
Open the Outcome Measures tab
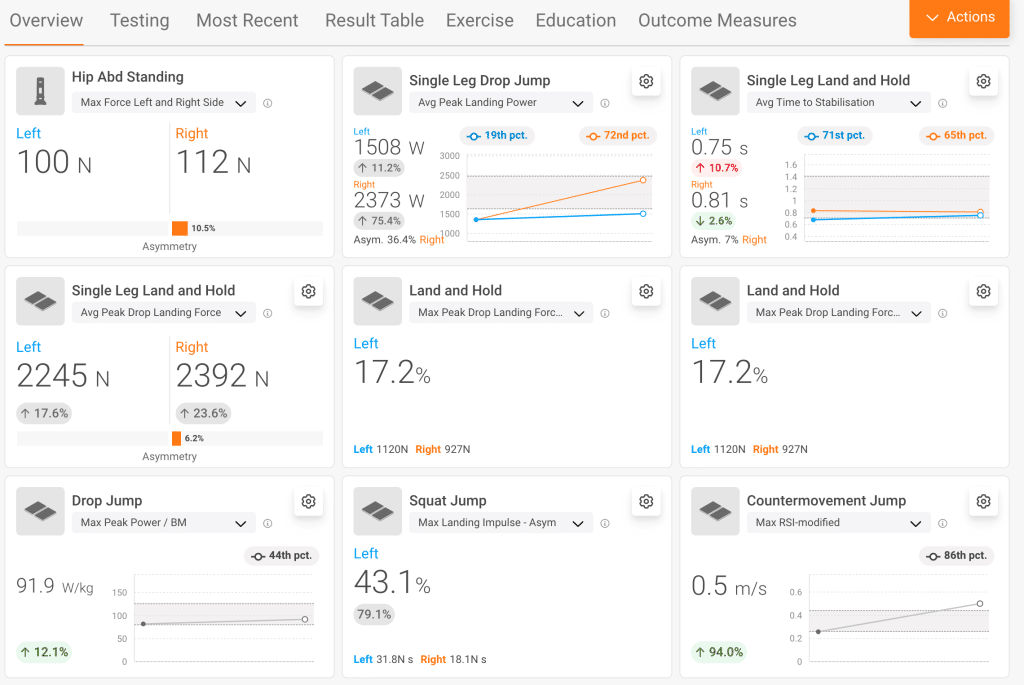[x=717, y=20]
